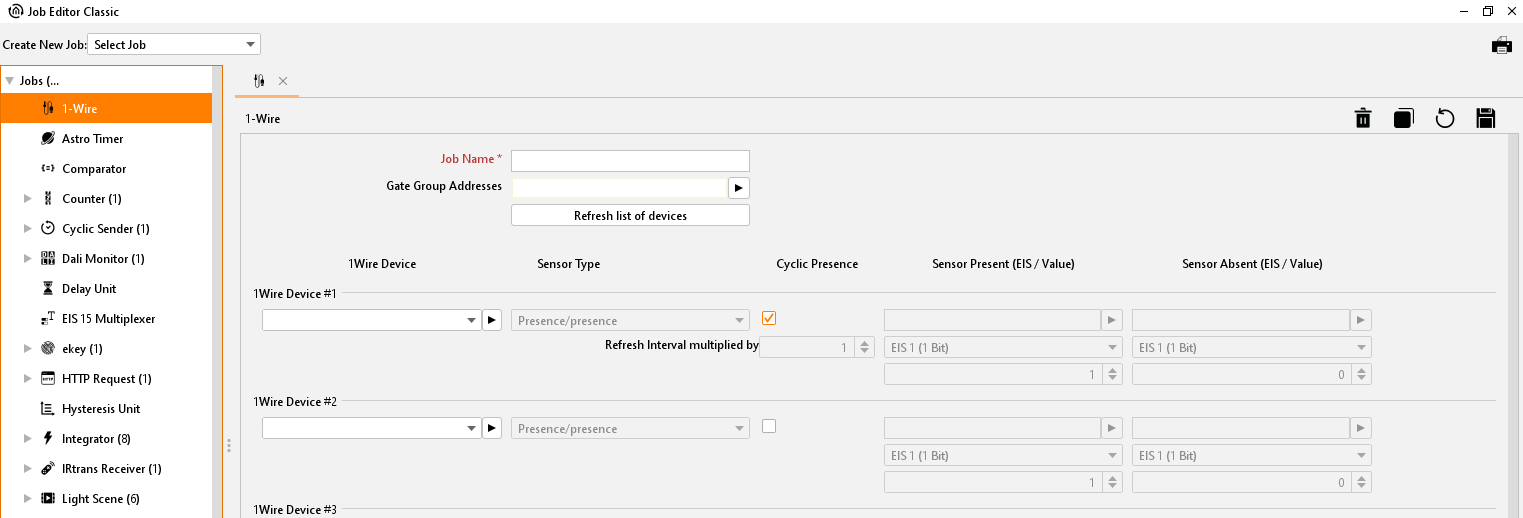The width and height of the screenshot is (1523, 518).
Task: Click Refresh list of devices button
Action: coord(630,216)
